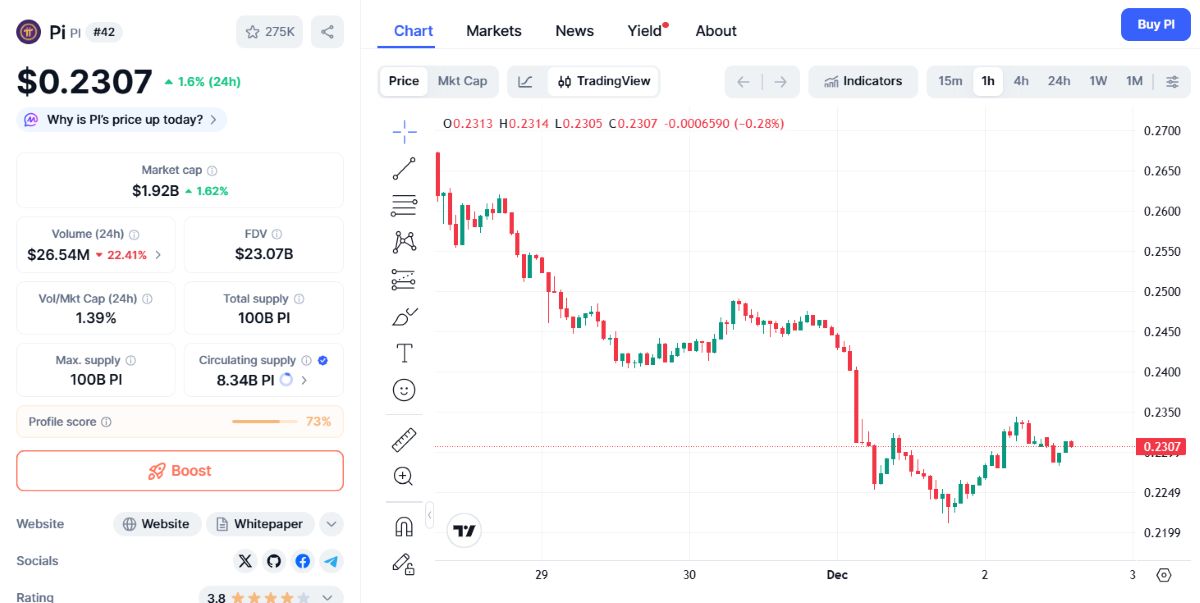This screenshot has height=603, width=1200.
Task: Switch chart to Mkt Cap mode
Action: click(x=463, y=81)
